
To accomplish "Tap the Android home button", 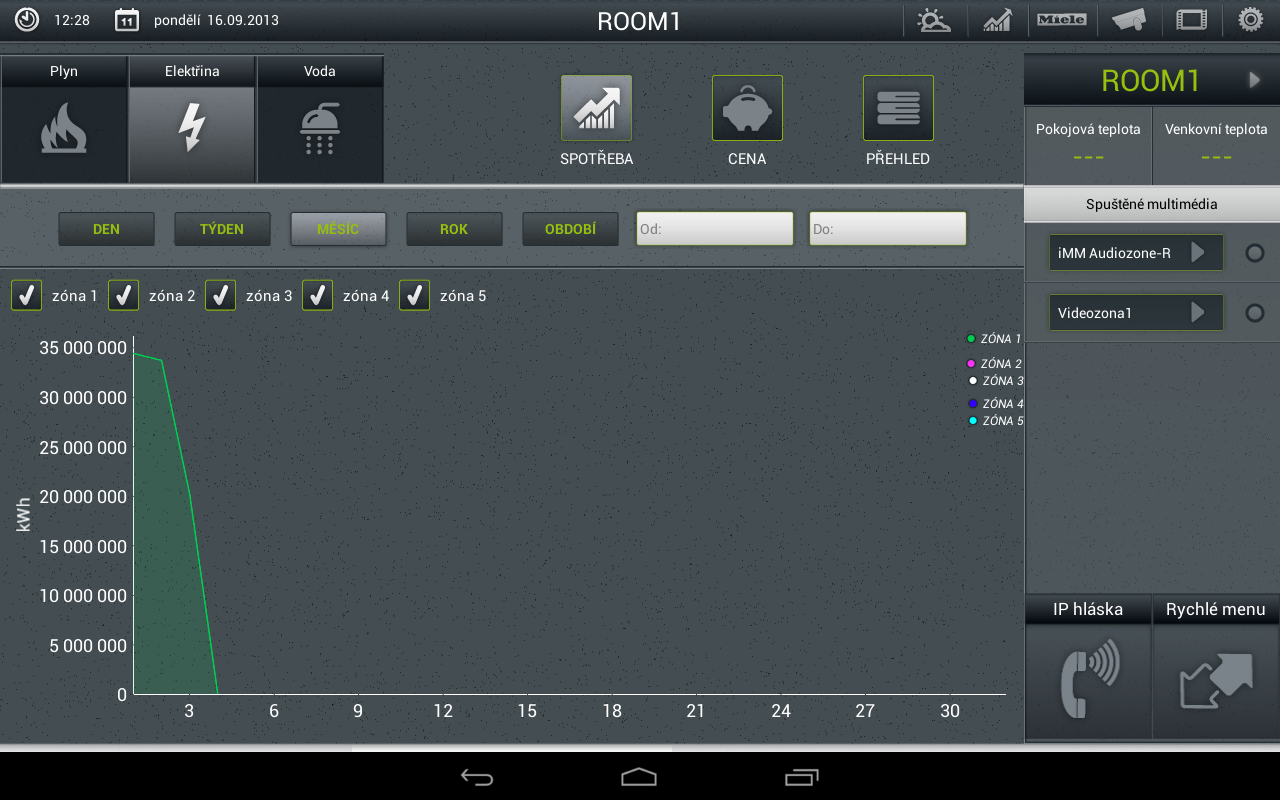I will [639, 777].
